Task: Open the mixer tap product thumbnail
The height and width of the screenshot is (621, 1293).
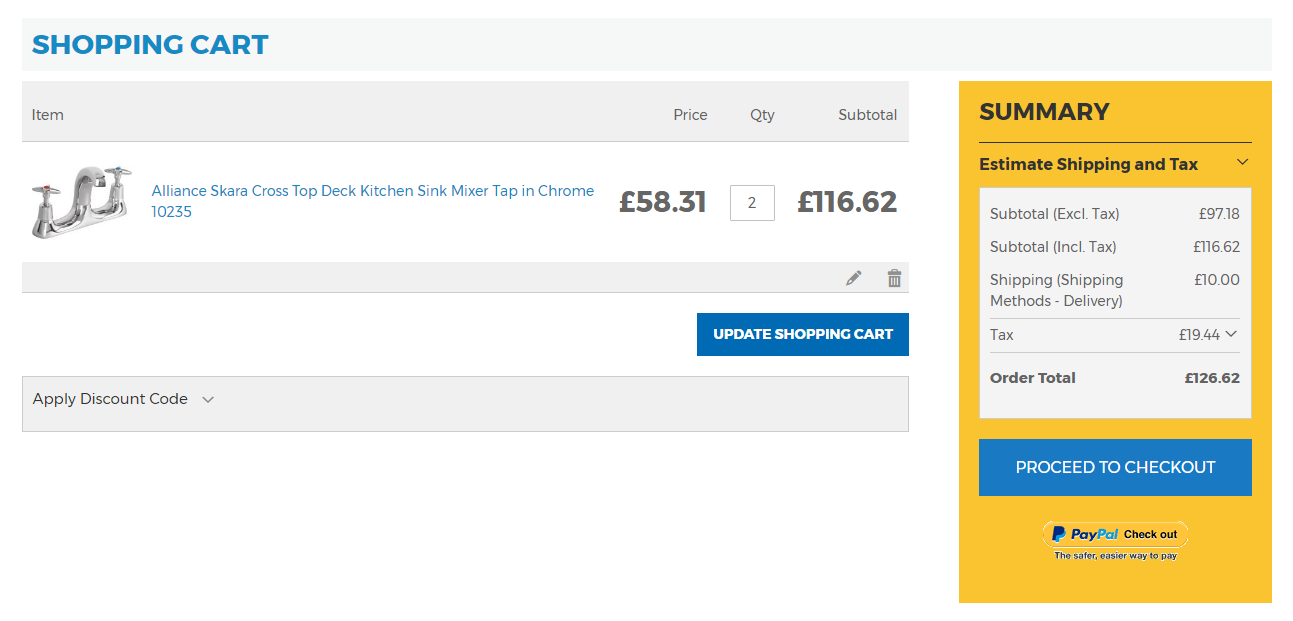Action: (80, 201)
